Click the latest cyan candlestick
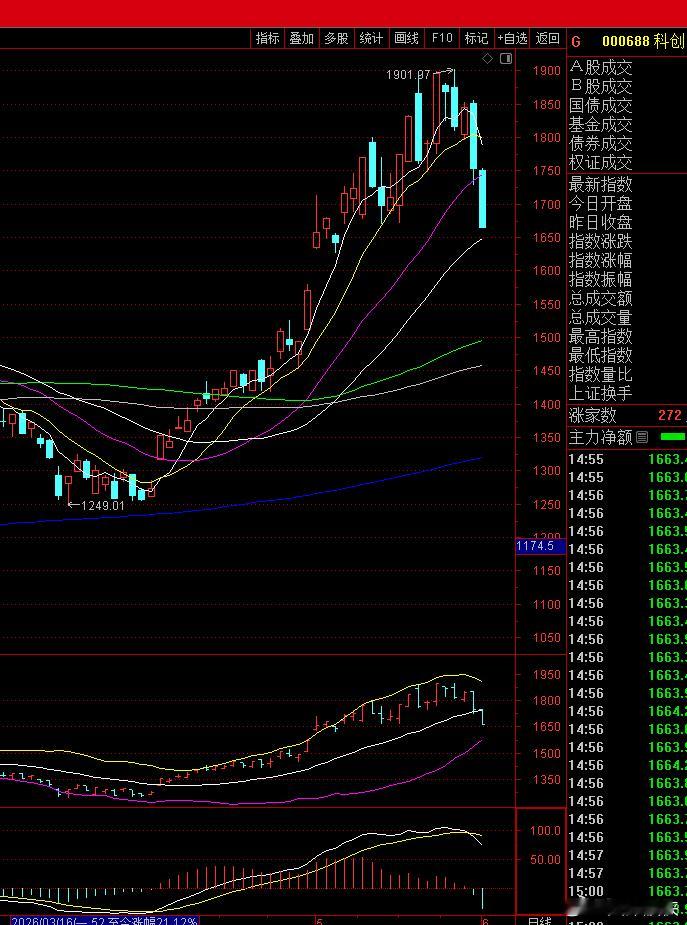 tap(482, 199)
